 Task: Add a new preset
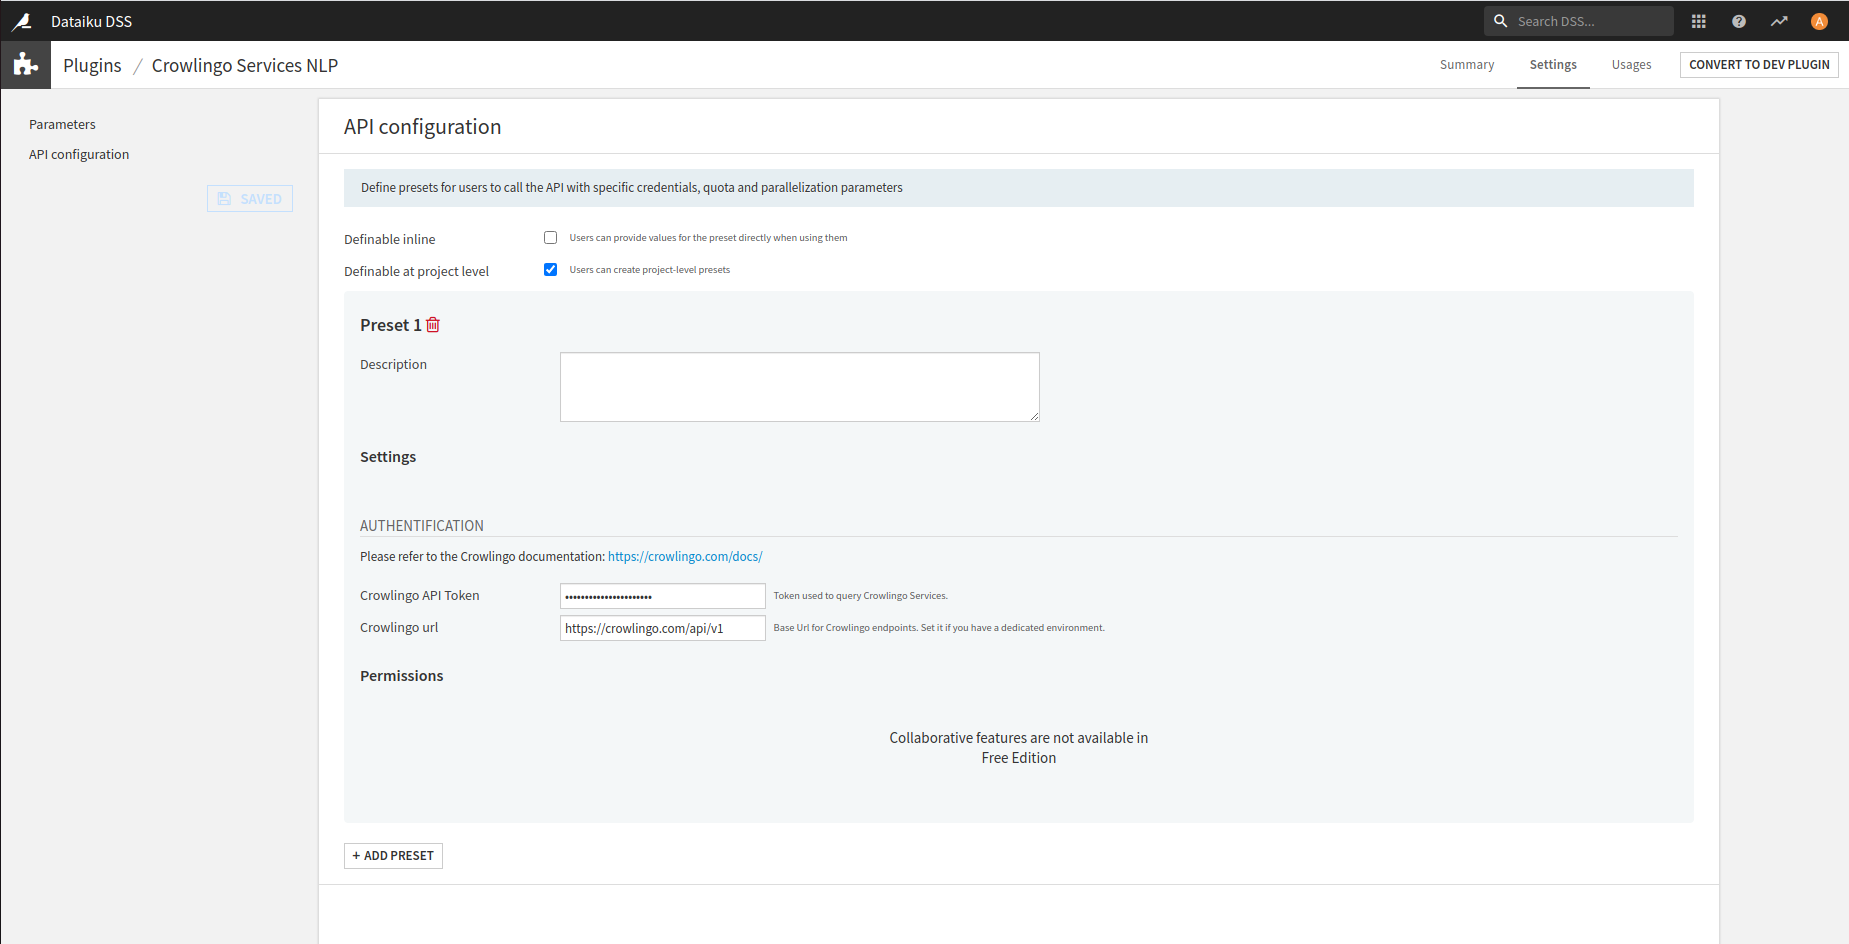point(393,856)
